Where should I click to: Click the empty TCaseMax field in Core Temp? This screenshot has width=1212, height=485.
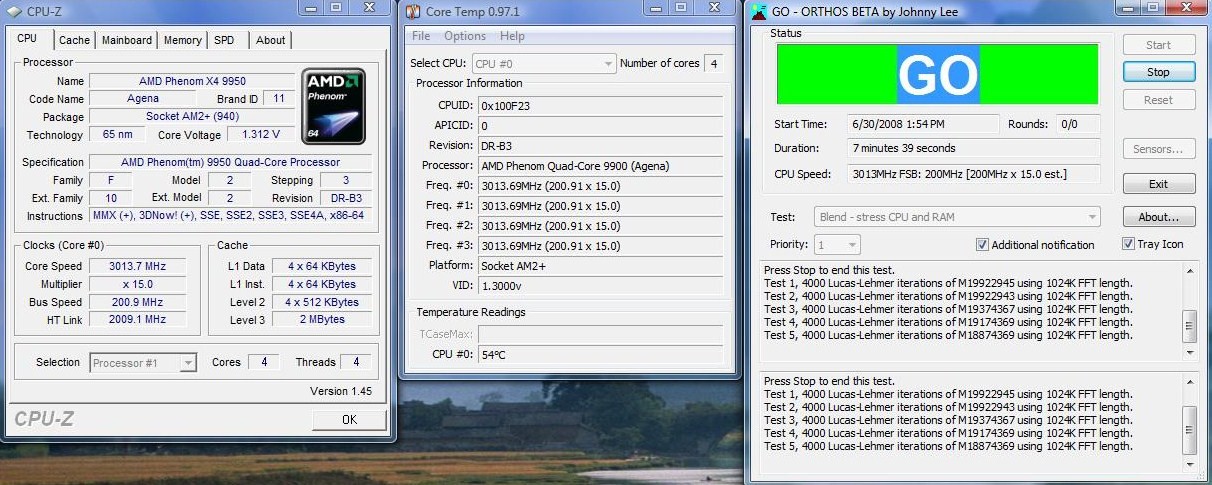[600, 334]
